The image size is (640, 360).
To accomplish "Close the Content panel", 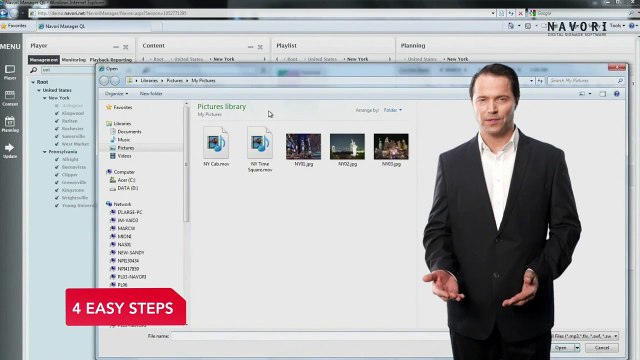I will coord(260,47).
